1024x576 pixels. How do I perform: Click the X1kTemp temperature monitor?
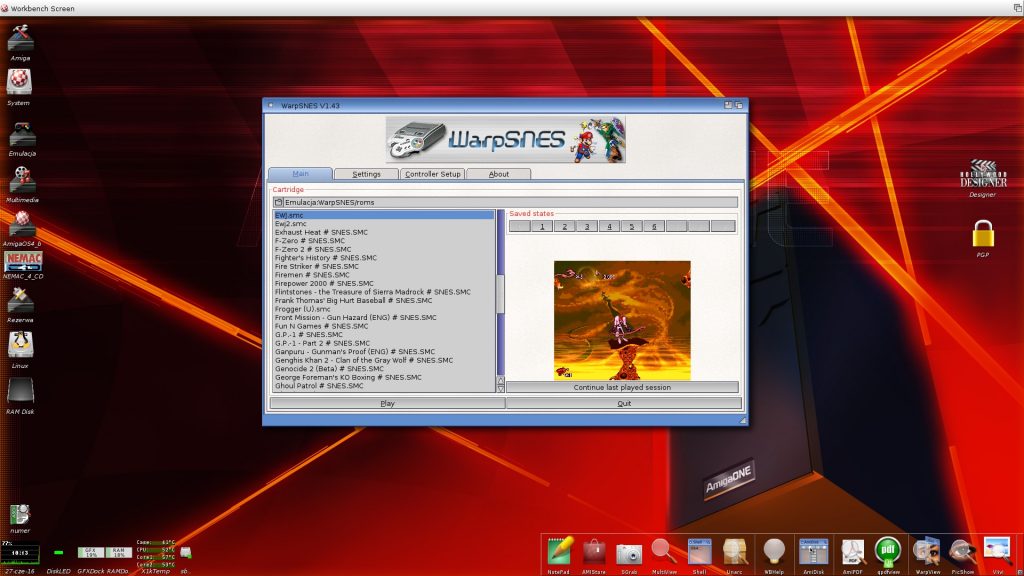coord(156,553)
